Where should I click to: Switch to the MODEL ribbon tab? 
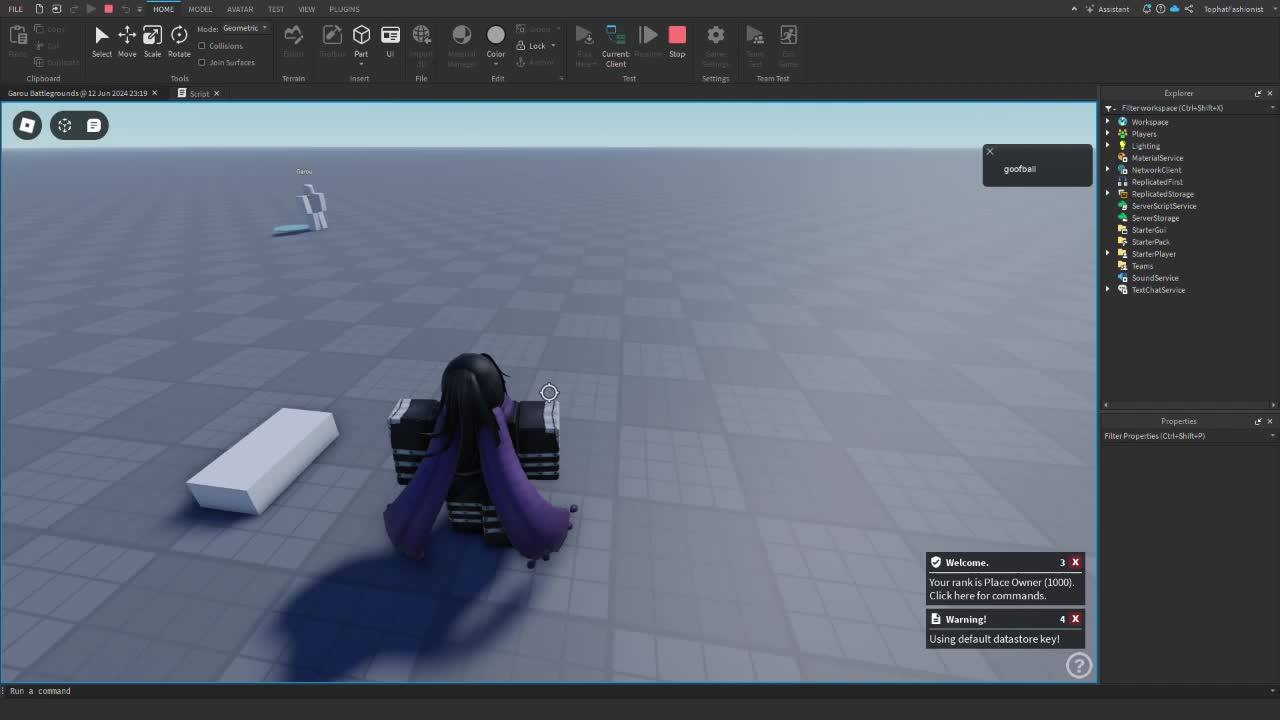tap(200, 9)
